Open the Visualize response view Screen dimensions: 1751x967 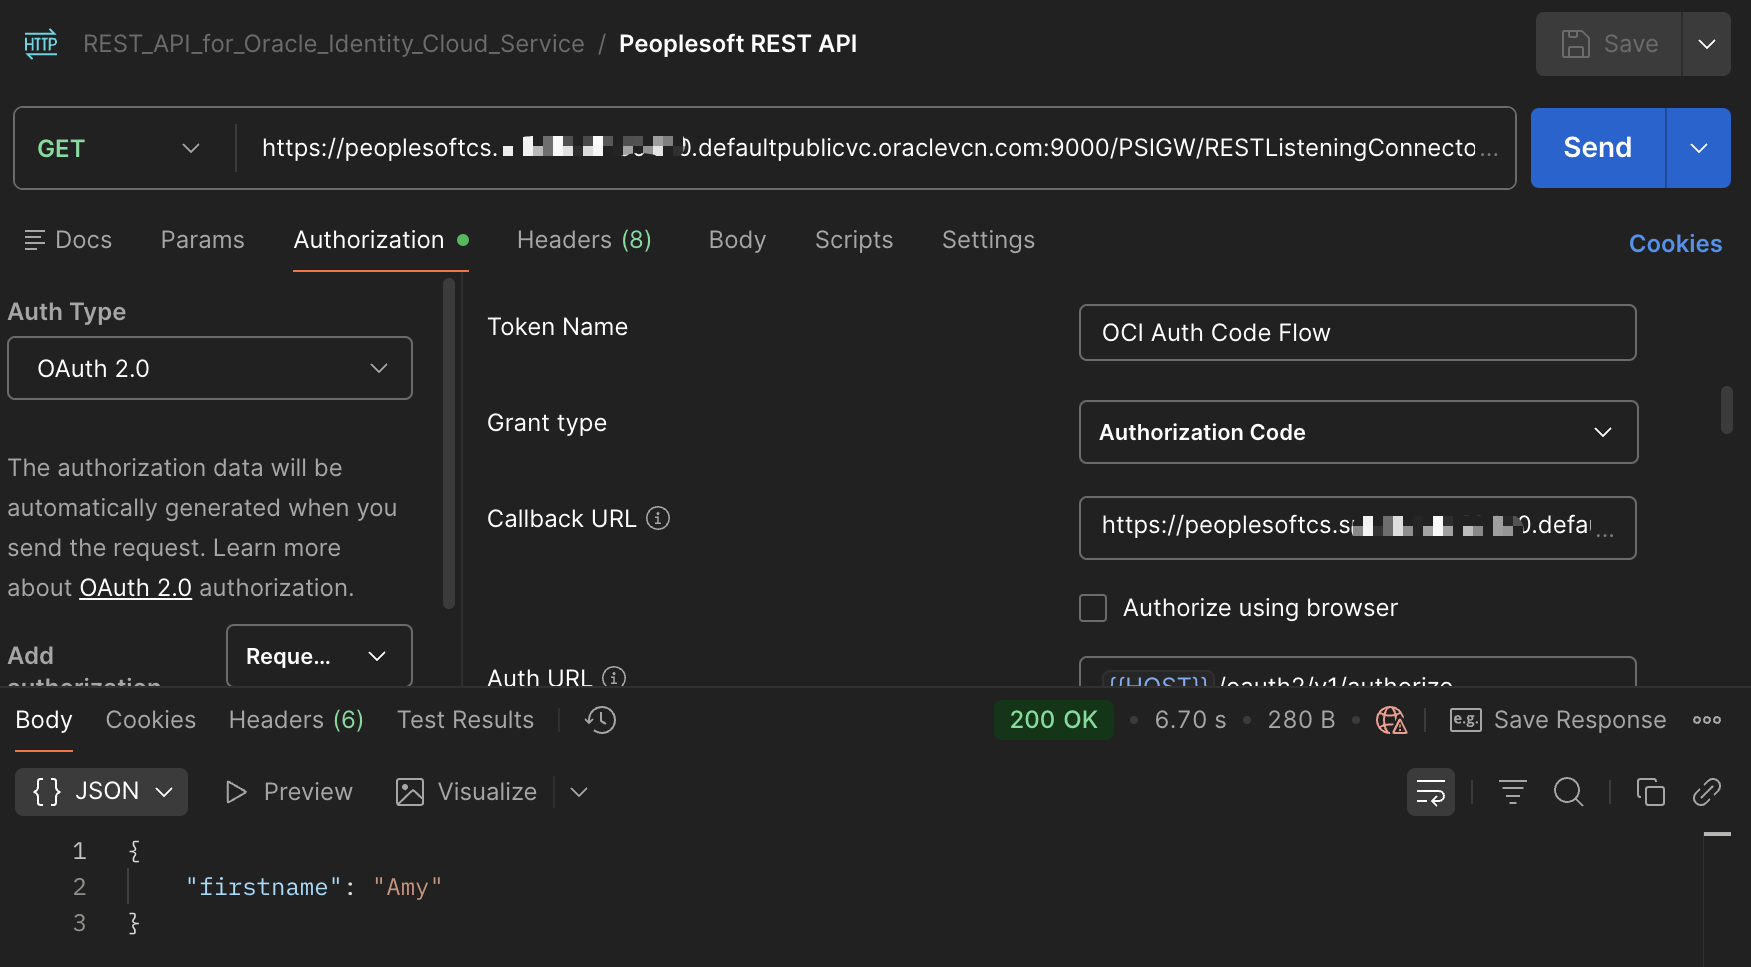tap(467, 792)
